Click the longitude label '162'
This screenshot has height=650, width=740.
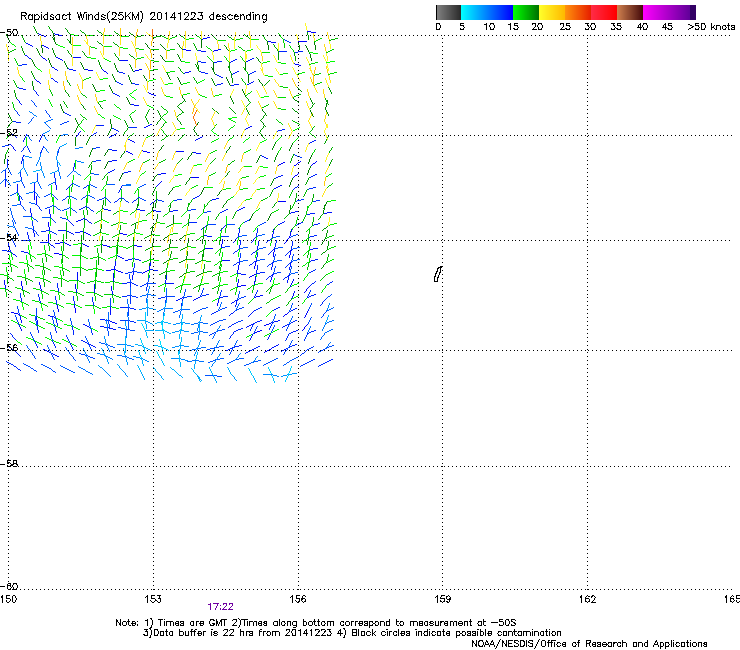(x=588, y=599)
